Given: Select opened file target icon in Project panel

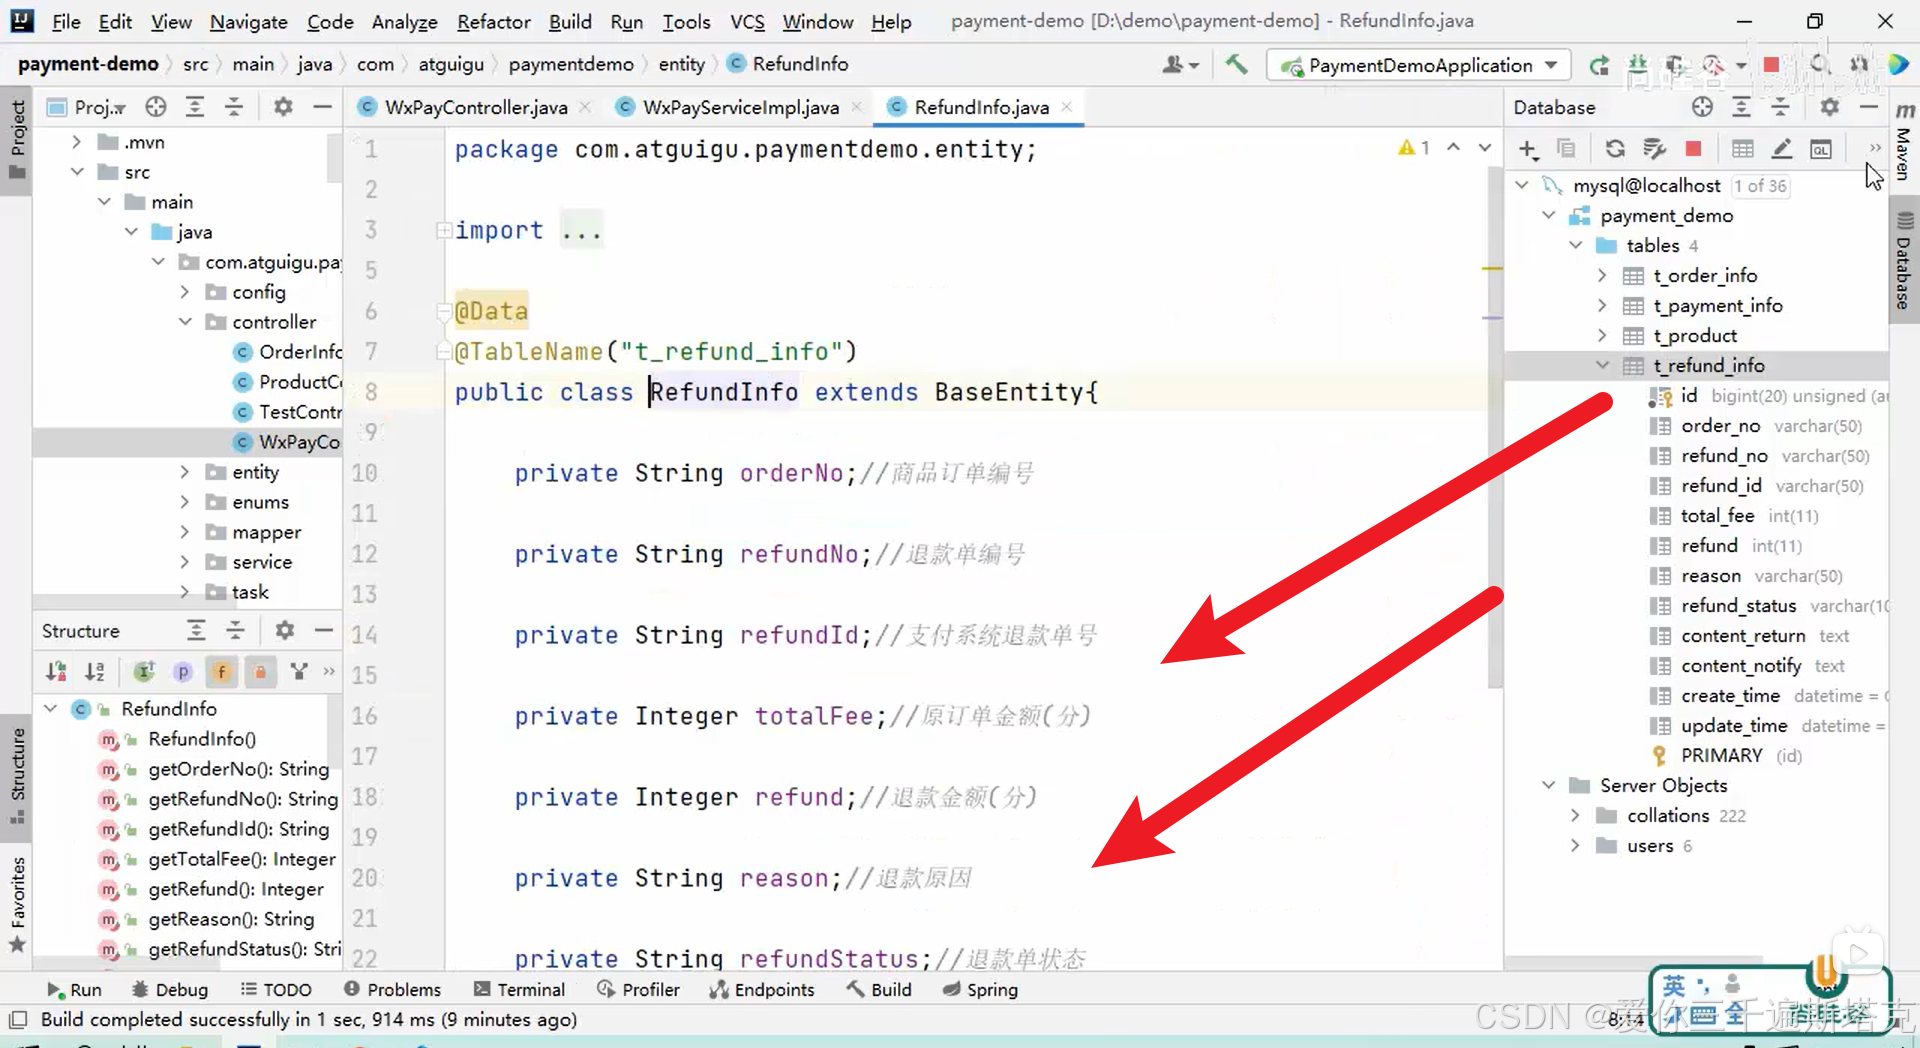Looking at the screenshot, I should pos(156,107).
